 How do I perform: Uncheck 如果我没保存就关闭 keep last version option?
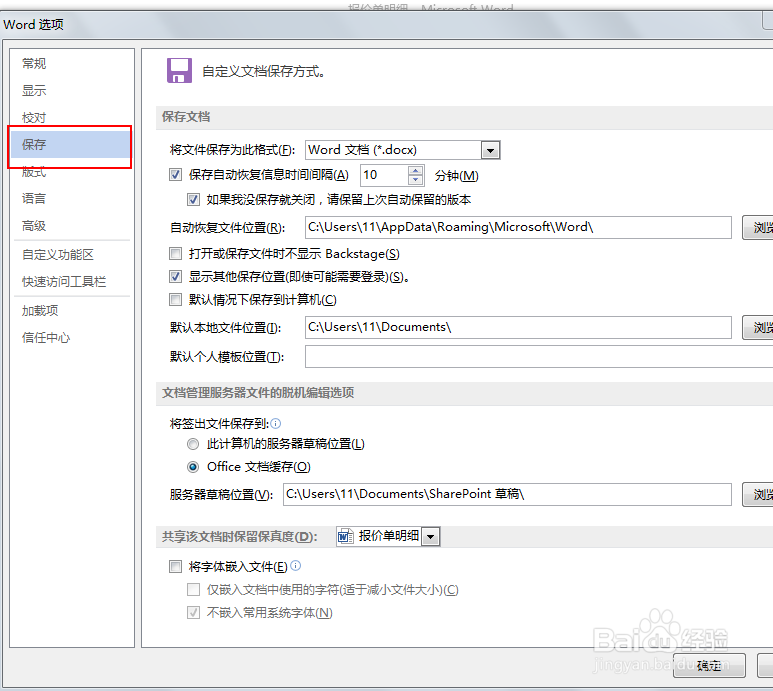click(193, 200)
